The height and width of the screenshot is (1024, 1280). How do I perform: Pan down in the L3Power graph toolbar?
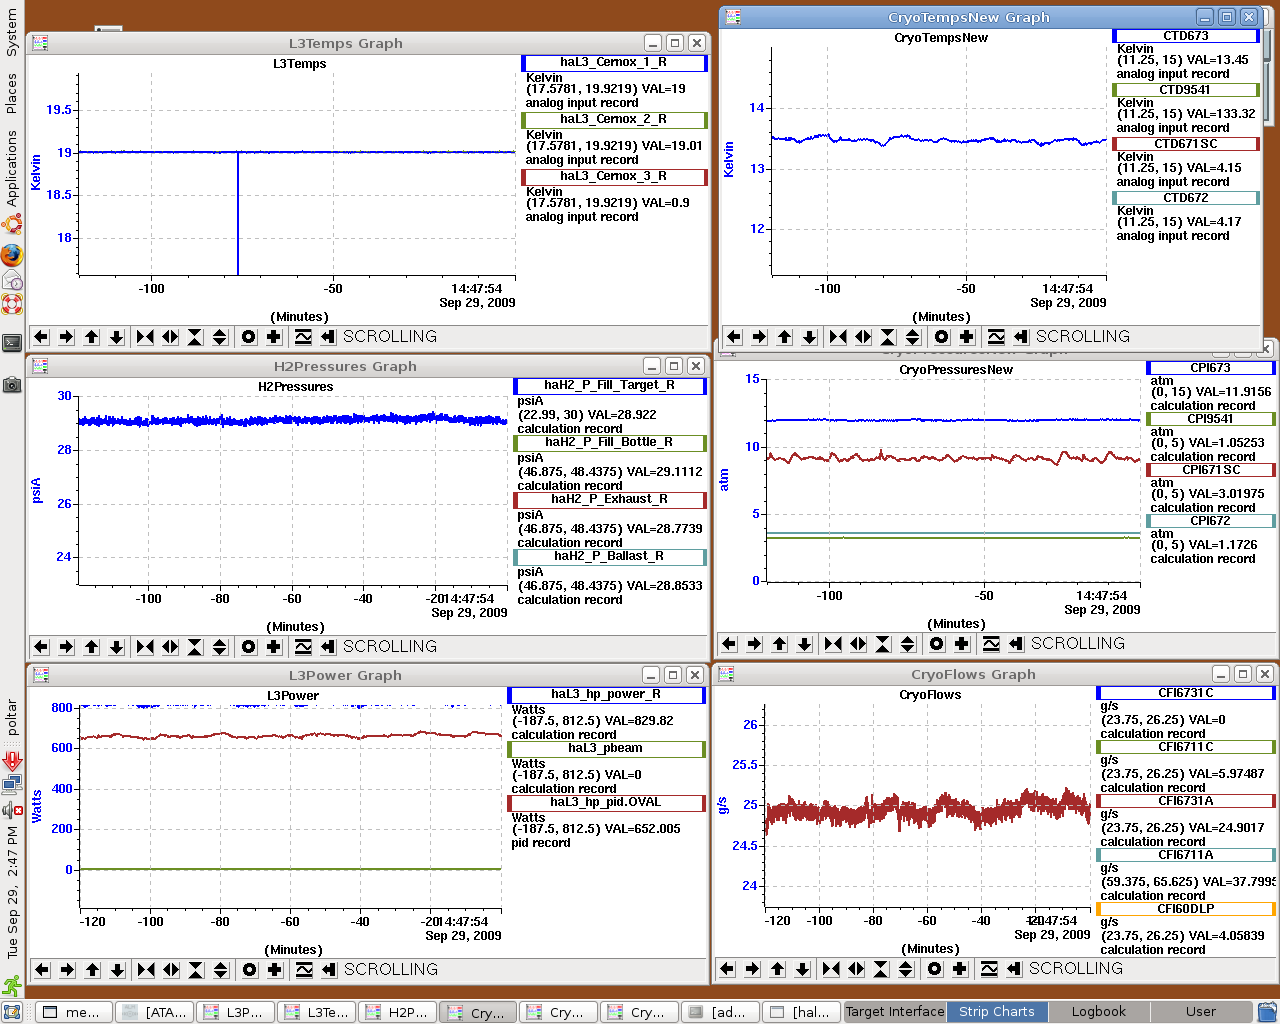click(118, 970)
